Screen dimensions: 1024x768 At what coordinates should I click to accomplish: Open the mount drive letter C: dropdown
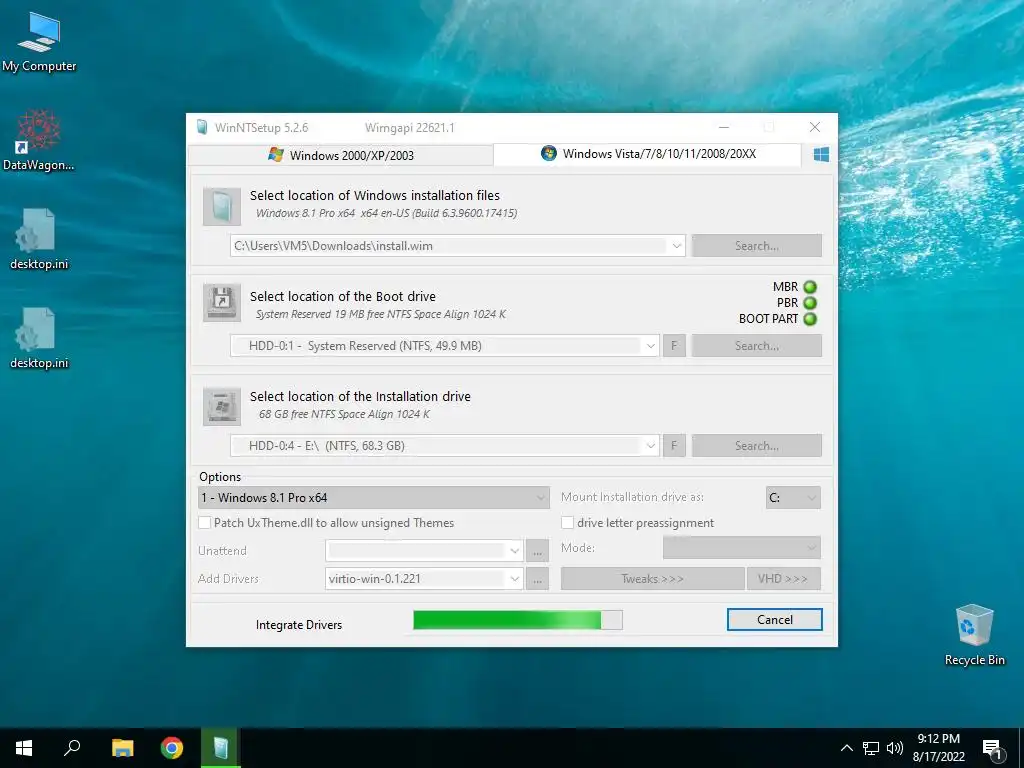(x=793, y=498)
